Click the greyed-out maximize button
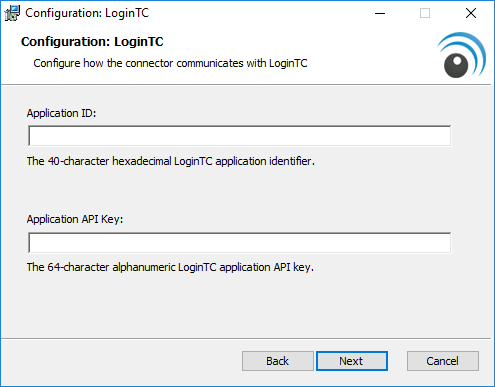 pyautogui.click(x=425, y=13)
